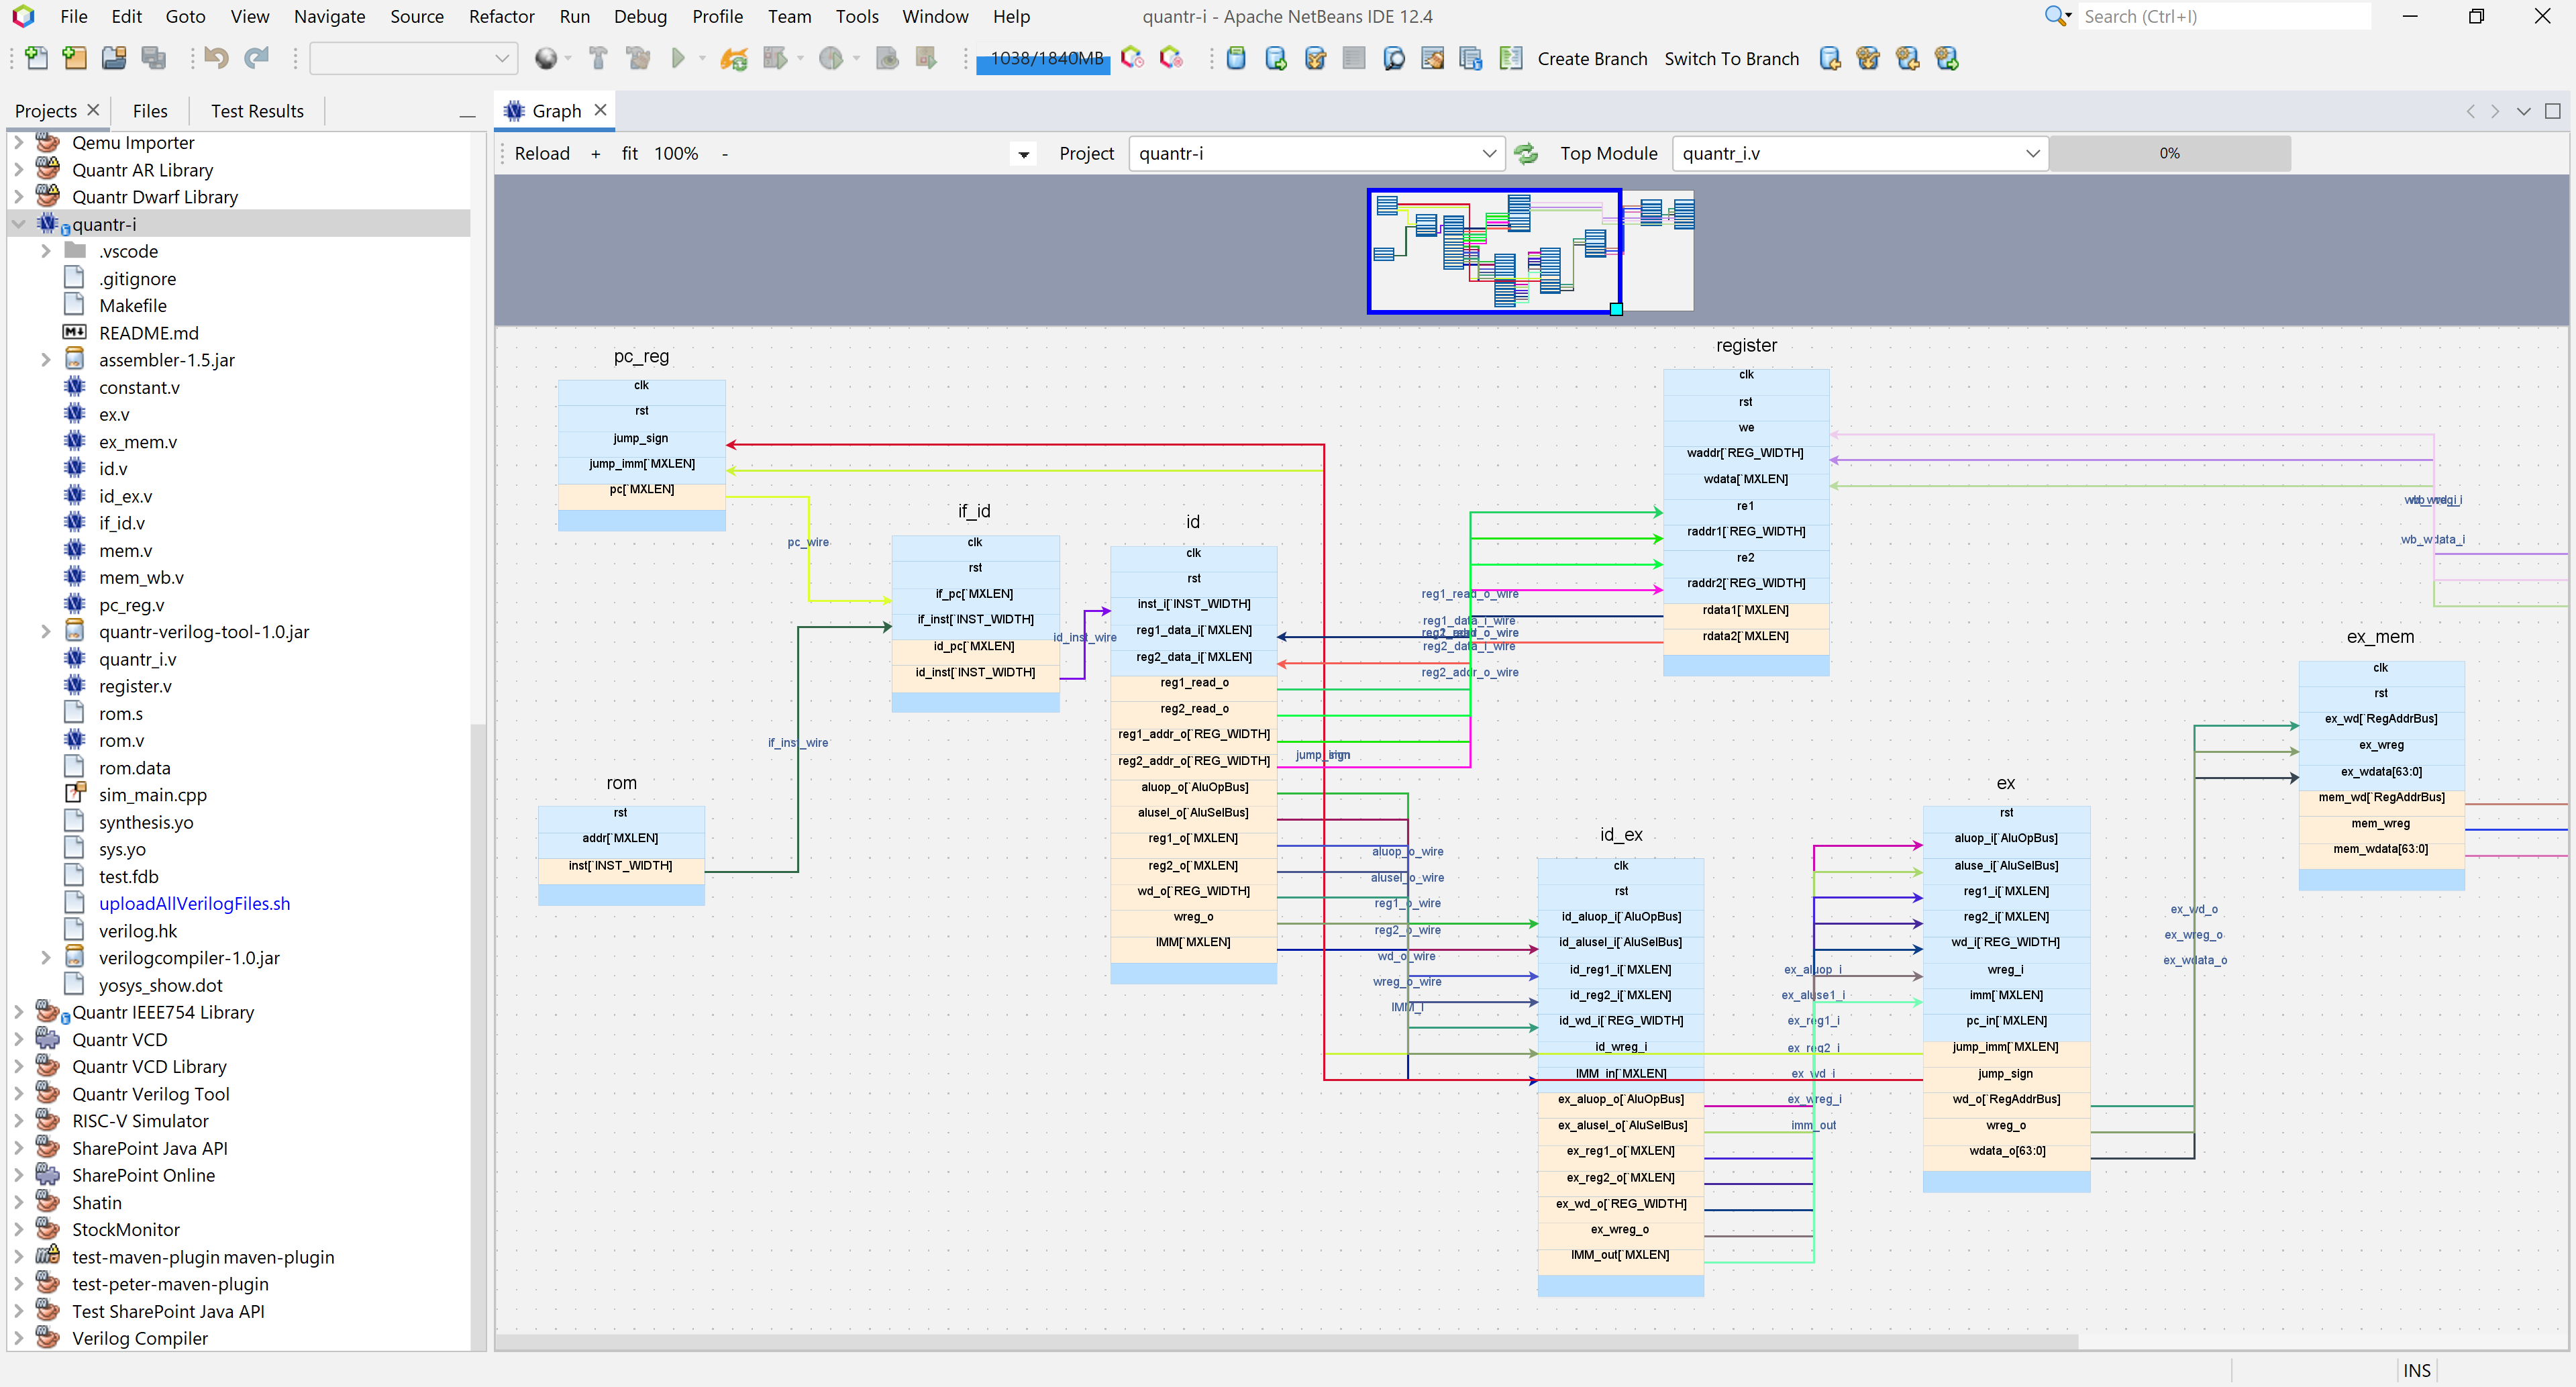
Task: Open the Navigate menu
Action: click(329, 16)
